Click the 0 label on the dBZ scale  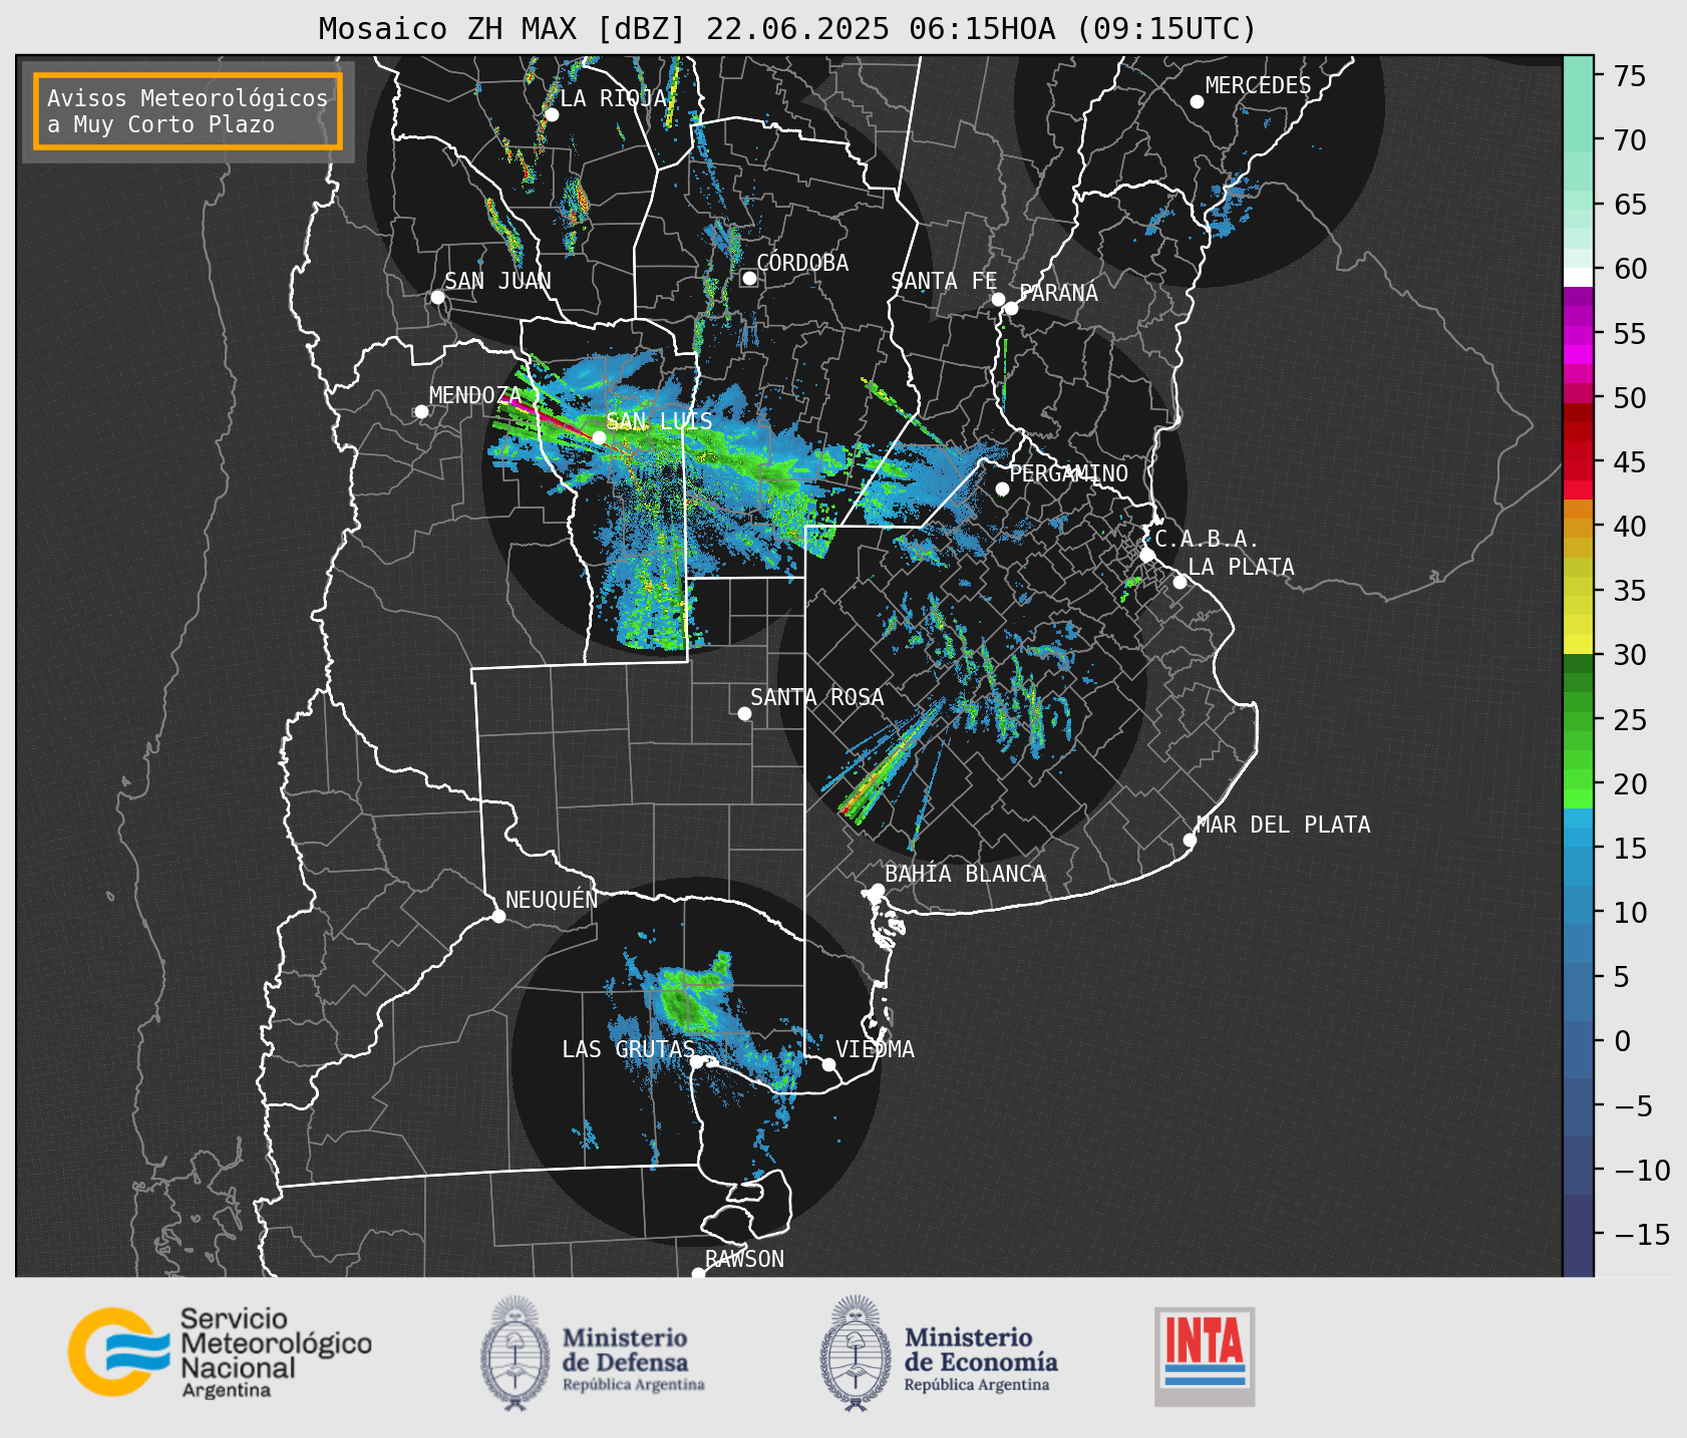point(1622,1041)
